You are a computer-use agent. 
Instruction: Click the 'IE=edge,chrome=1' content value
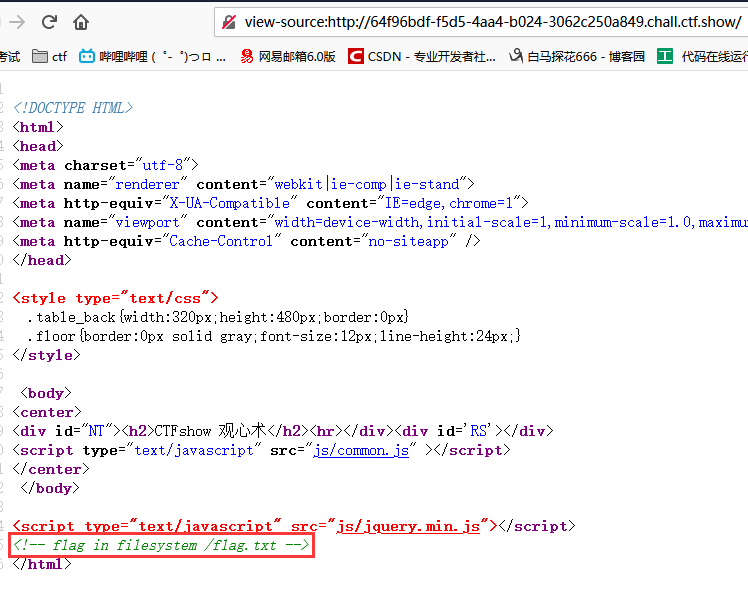pos(448,204)
